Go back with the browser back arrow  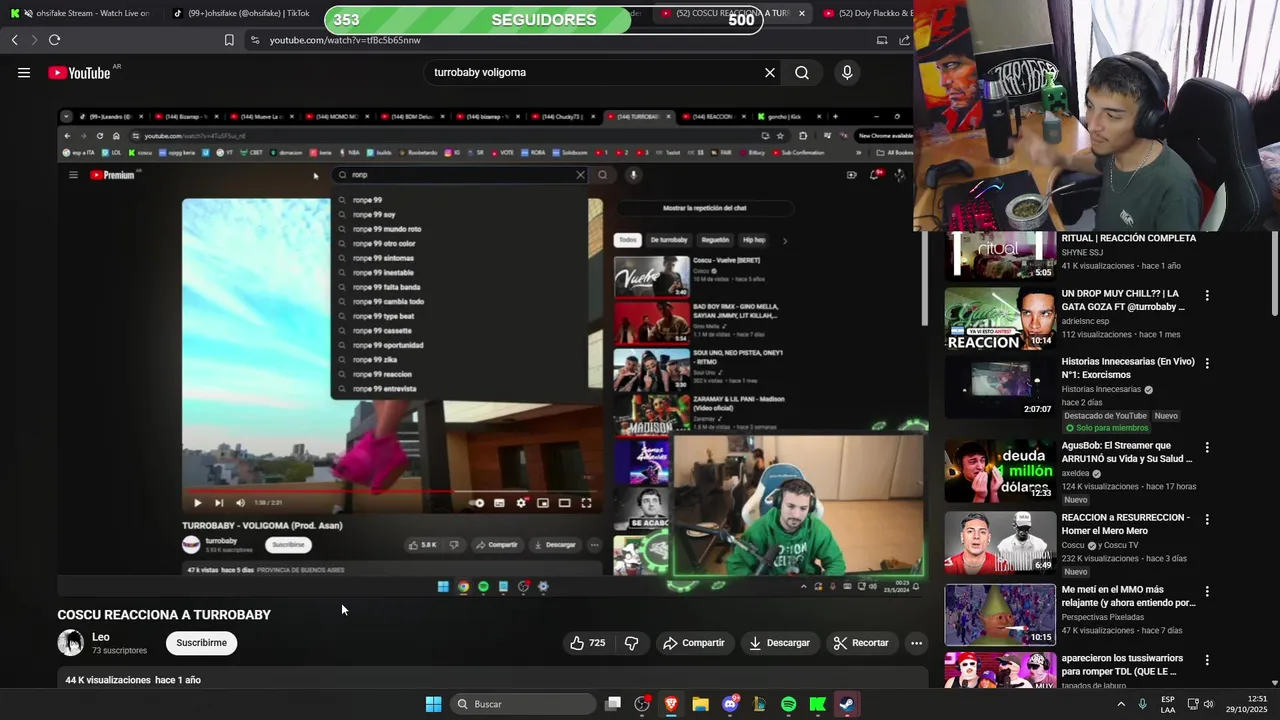pyautogui.click(x=14, y=40)
